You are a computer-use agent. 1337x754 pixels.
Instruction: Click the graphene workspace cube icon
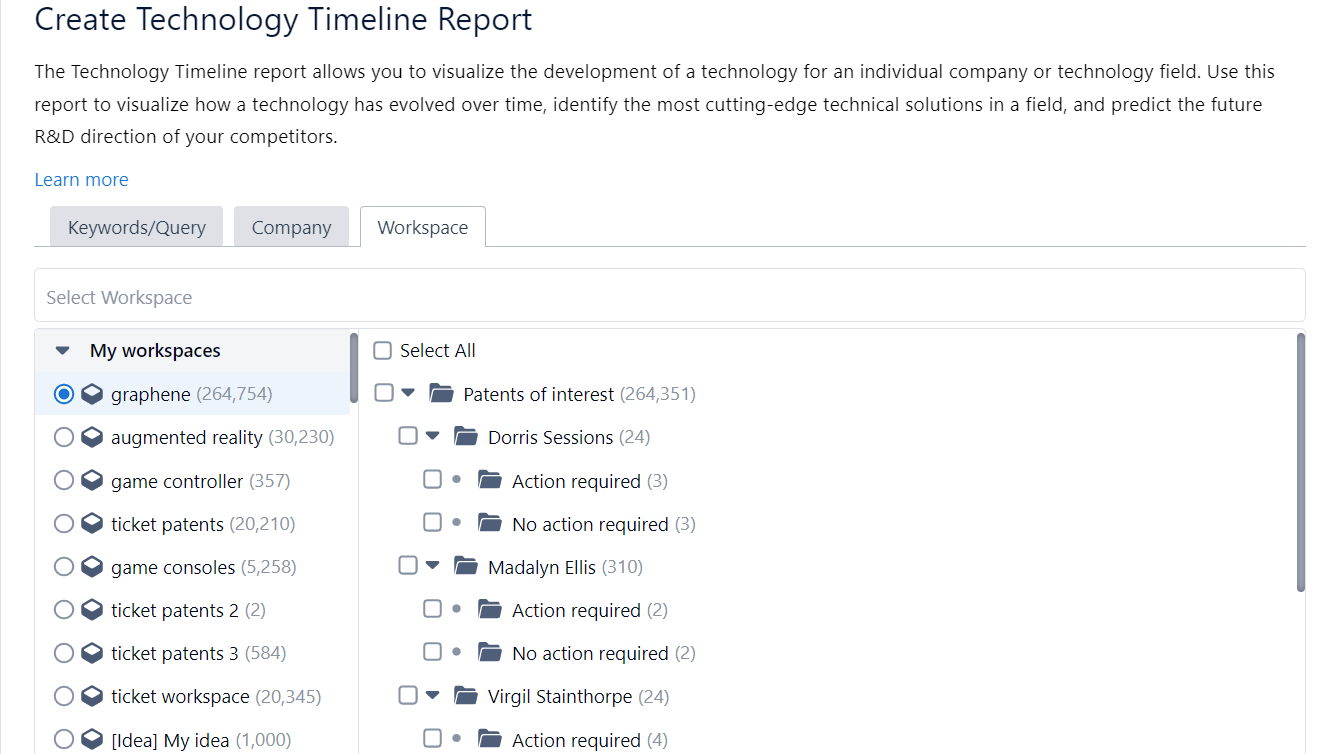(x=92, y=394)
